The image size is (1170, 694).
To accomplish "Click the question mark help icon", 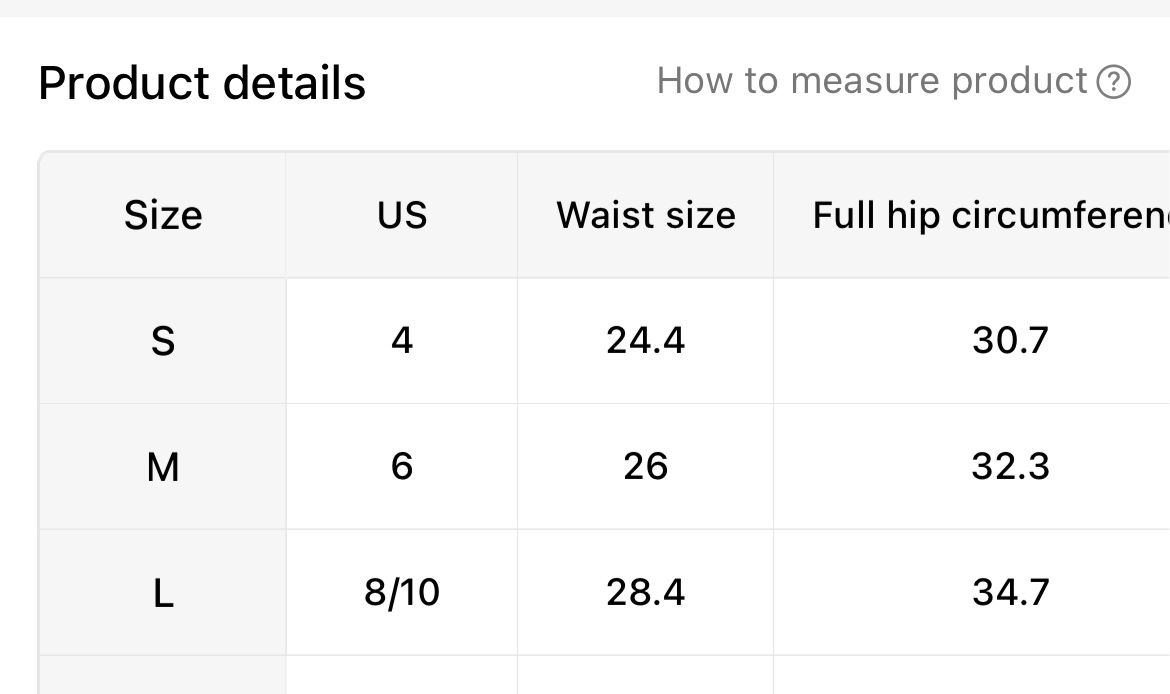I will [x=1113, y=82].
